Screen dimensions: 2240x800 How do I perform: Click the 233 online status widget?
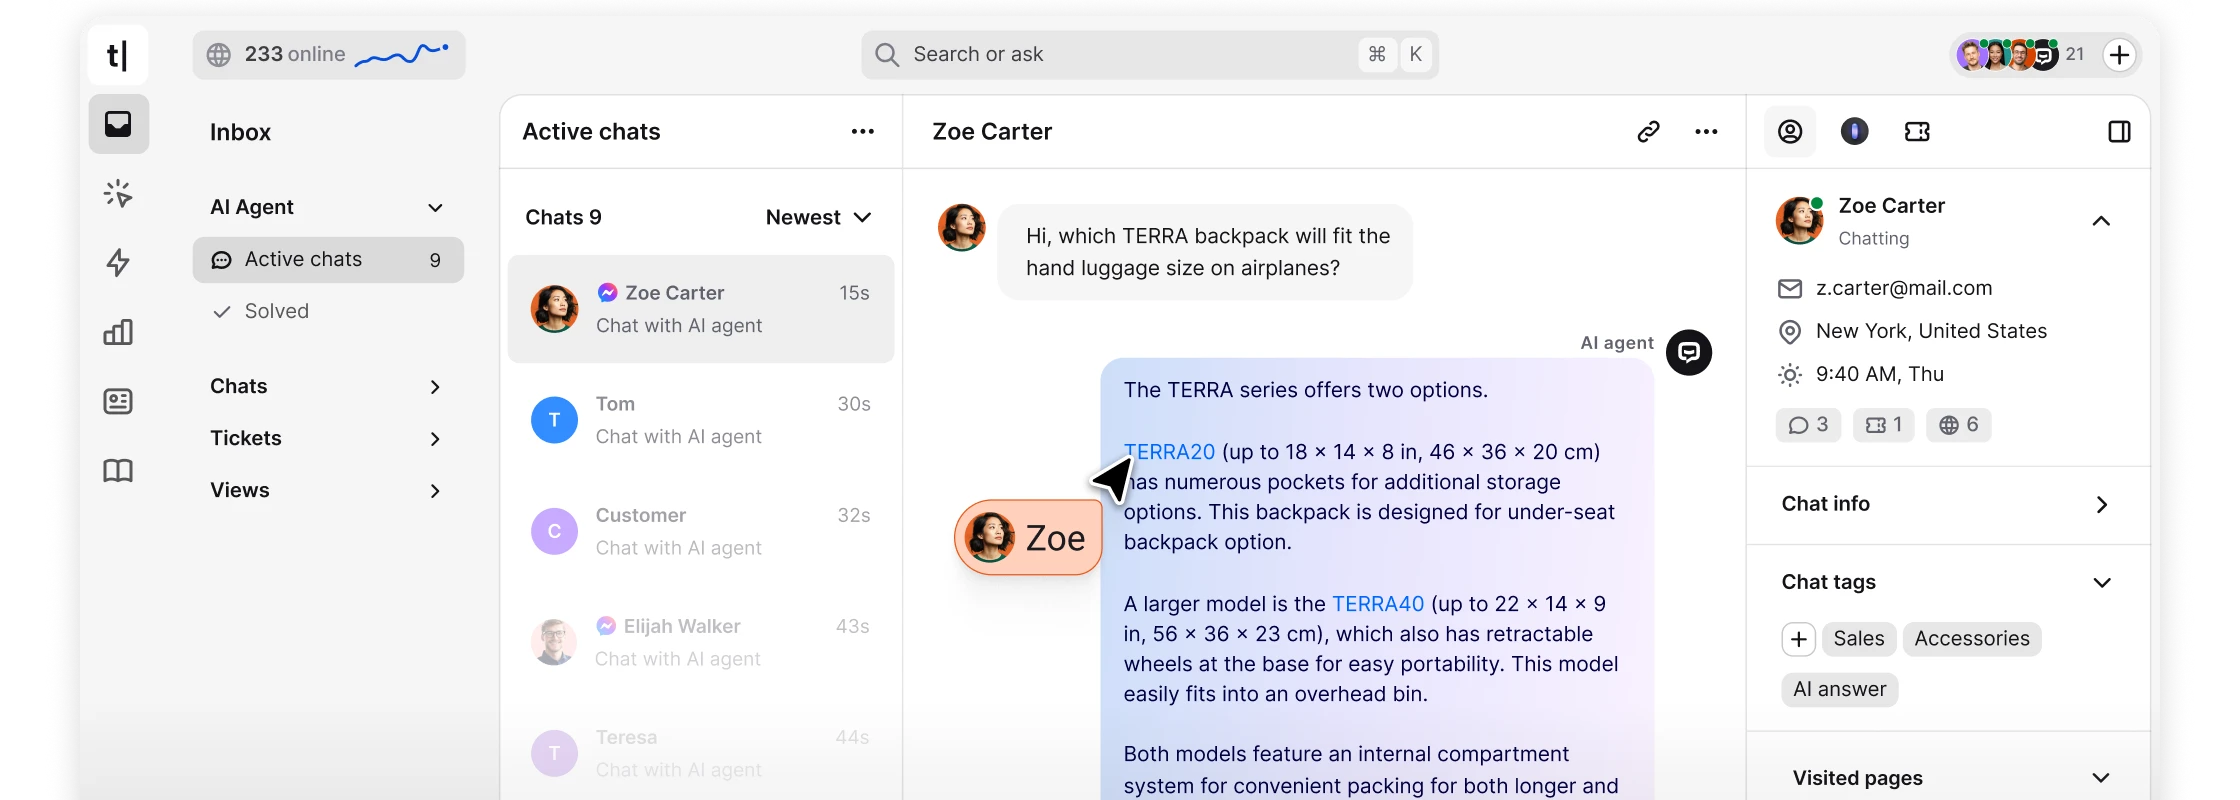(x=329, y=55)
